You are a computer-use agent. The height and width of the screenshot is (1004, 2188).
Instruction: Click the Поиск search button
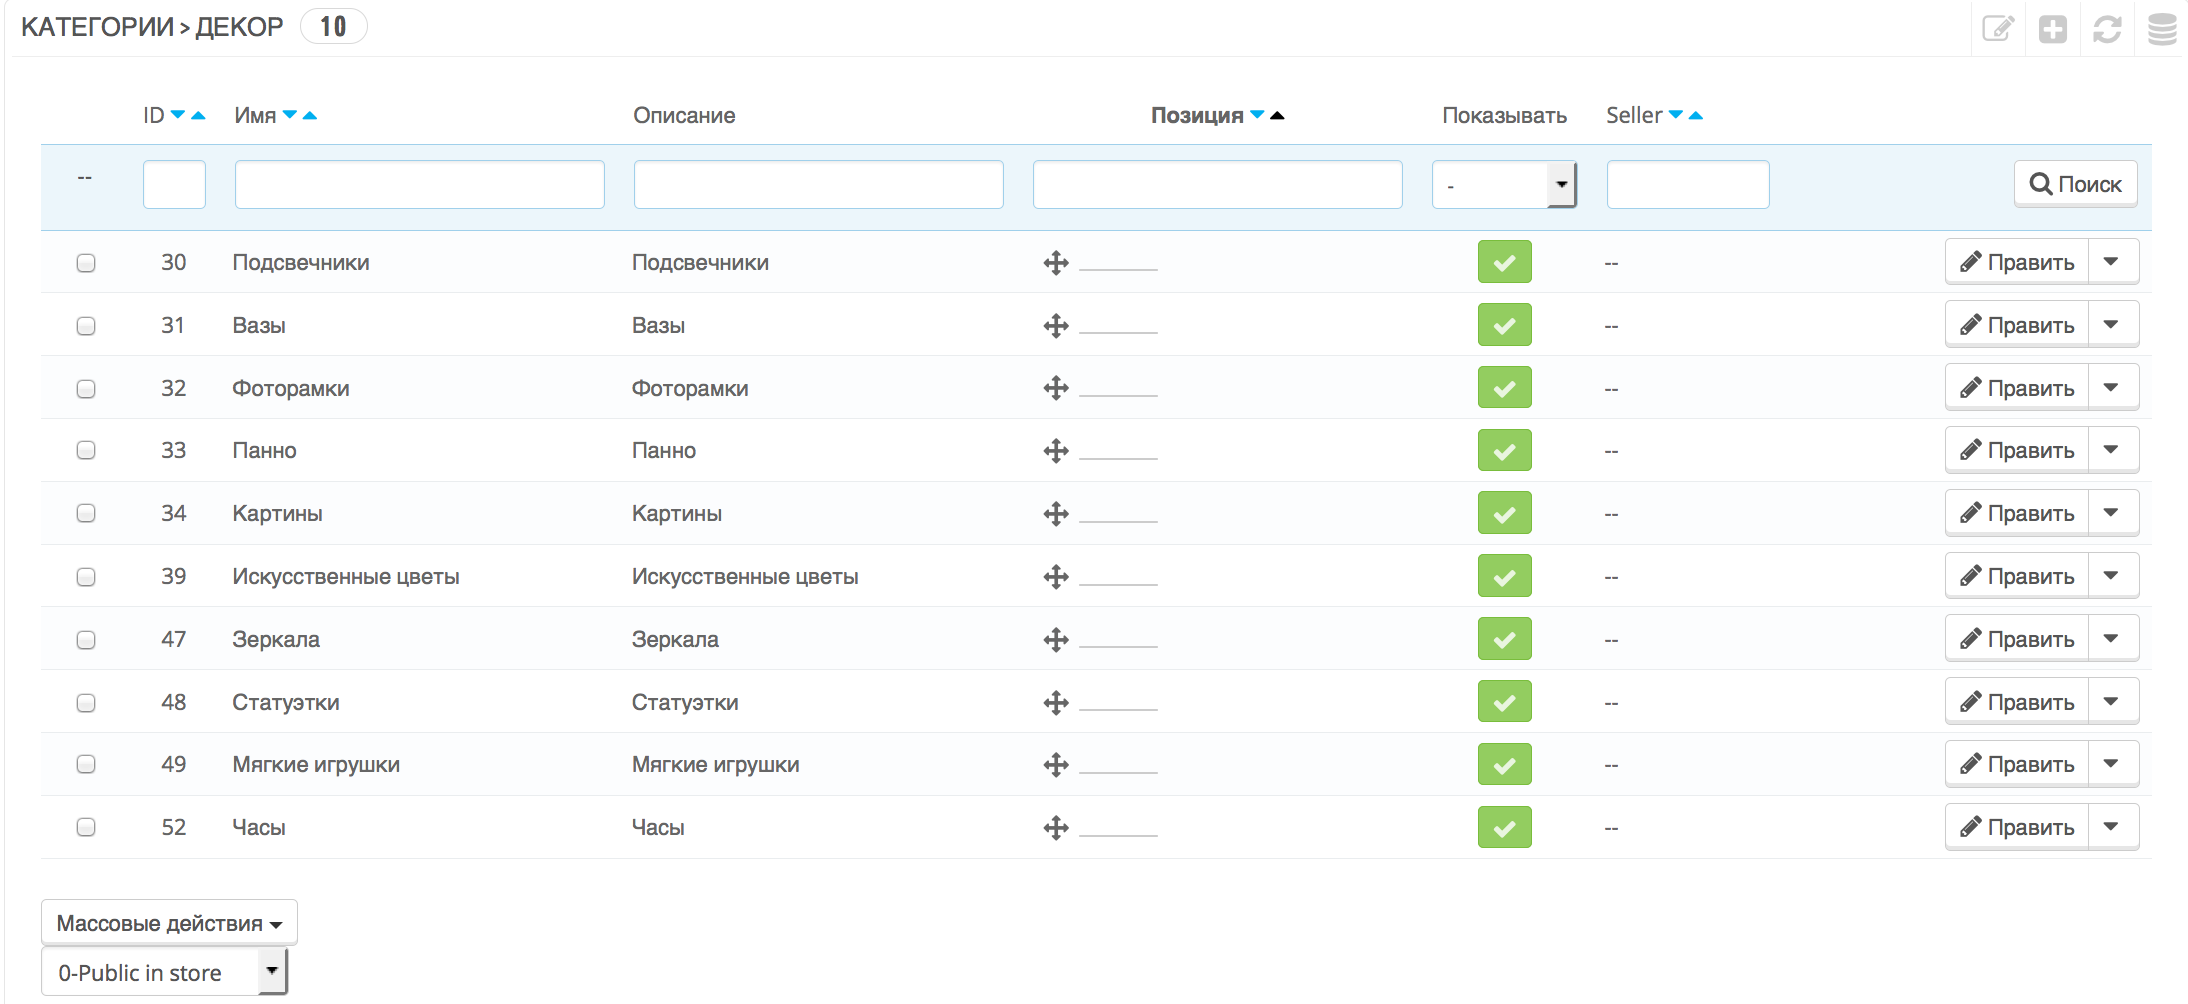point(2075,185)
